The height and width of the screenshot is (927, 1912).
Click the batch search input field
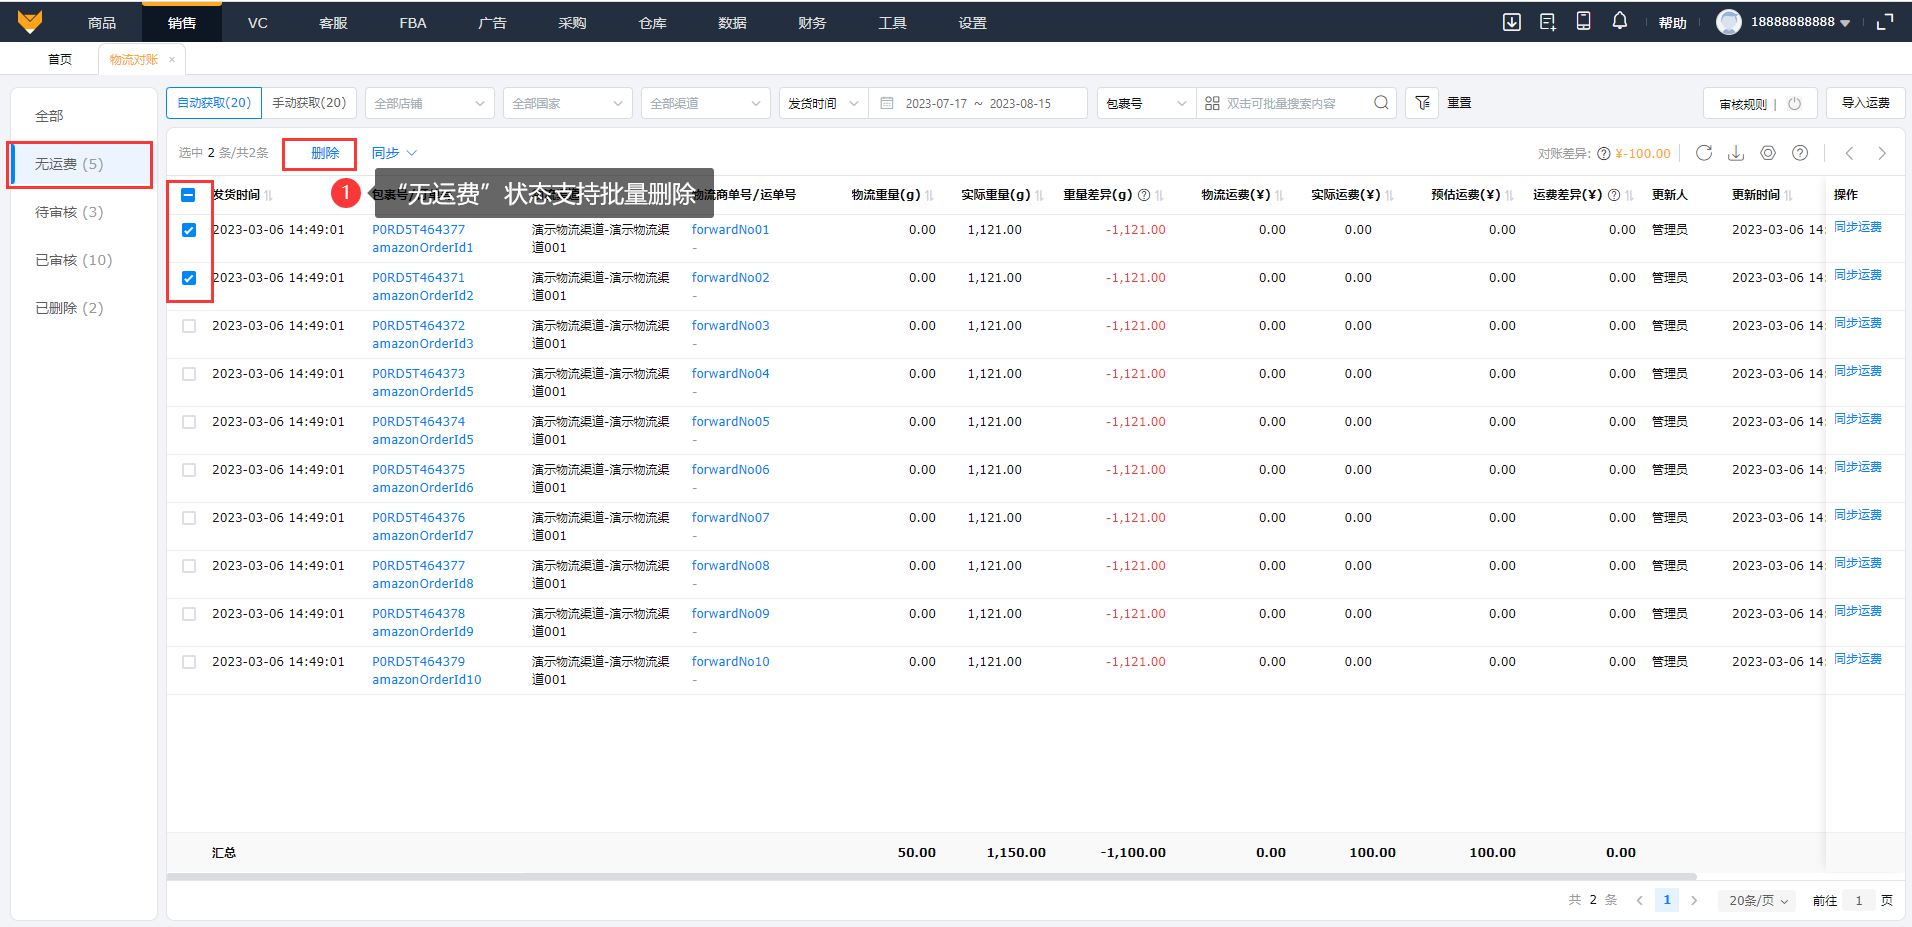tap(1290, 103)
